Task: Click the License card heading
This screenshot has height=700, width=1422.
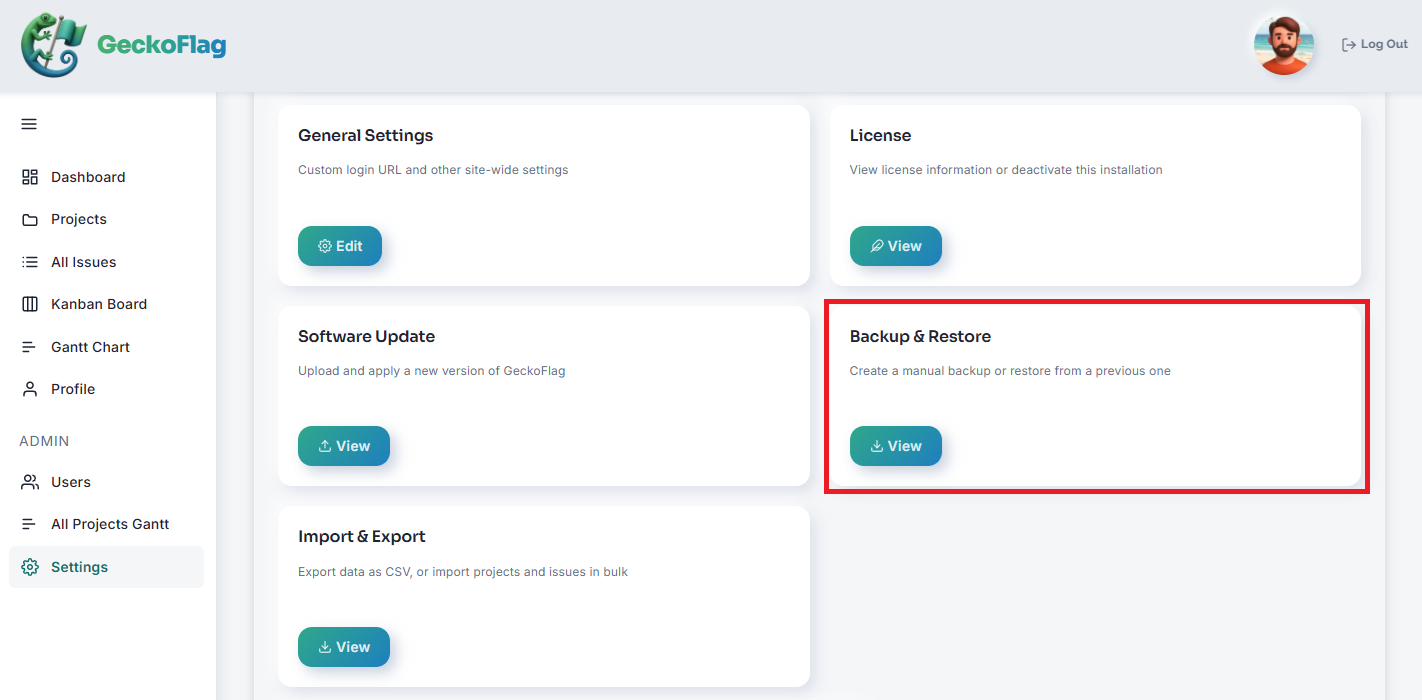Action: pos(881,135)
